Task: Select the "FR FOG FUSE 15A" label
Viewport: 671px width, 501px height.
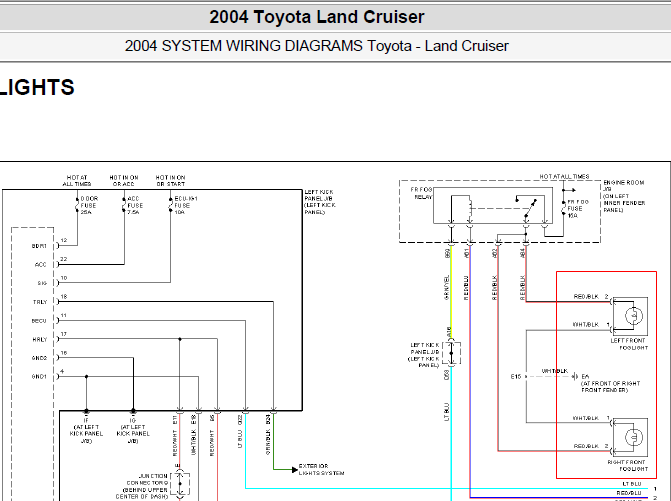Action: click(578, 209)
